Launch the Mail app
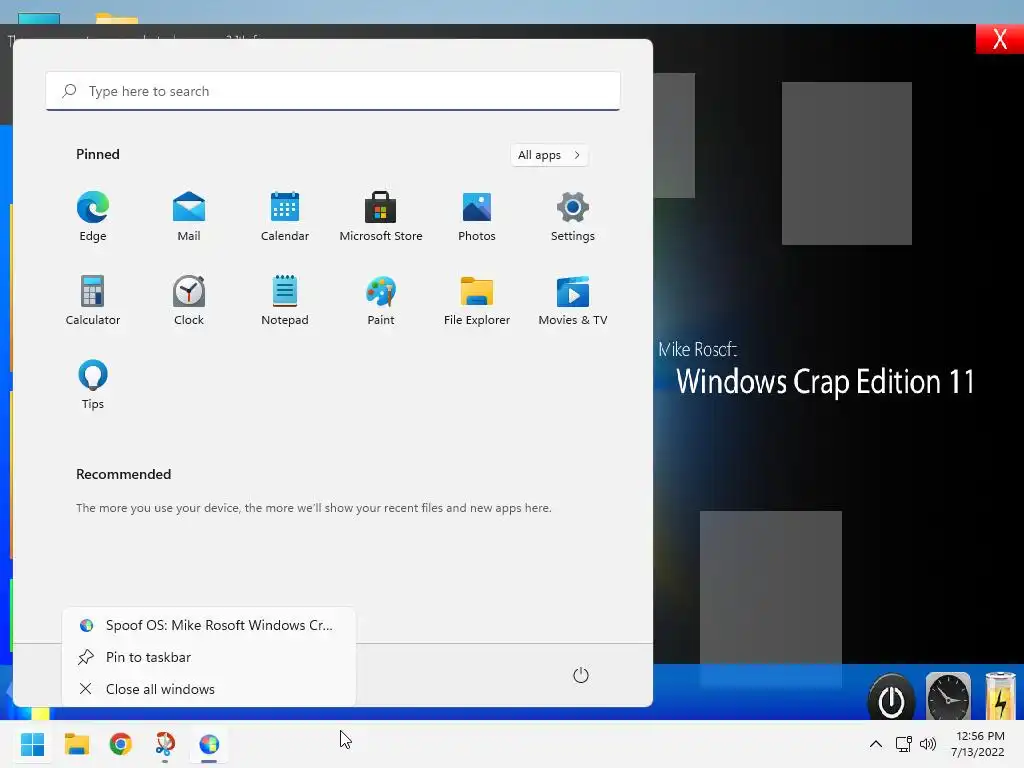Viewport: 1024px width, 768px height. coord(189,217)
